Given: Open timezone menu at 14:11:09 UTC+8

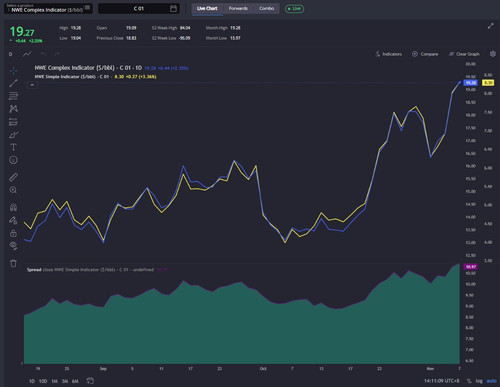Looking at the screenshot, I should (441, 381).
